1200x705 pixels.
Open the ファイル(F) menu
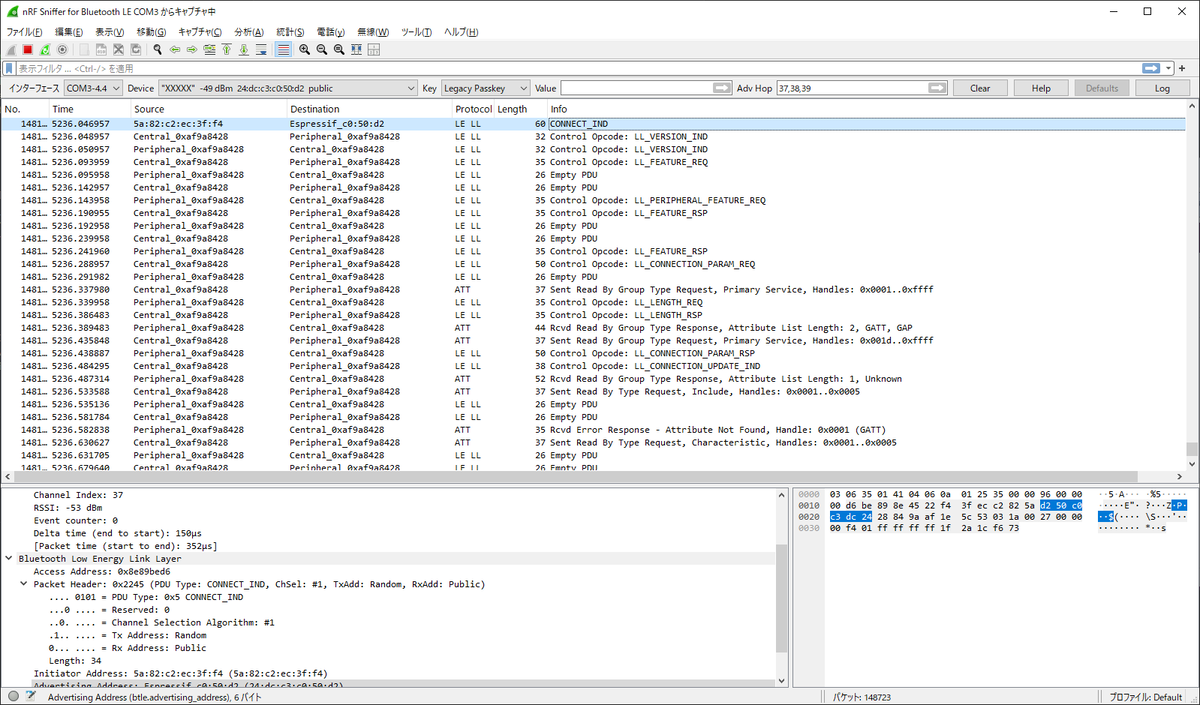point(24,32)
